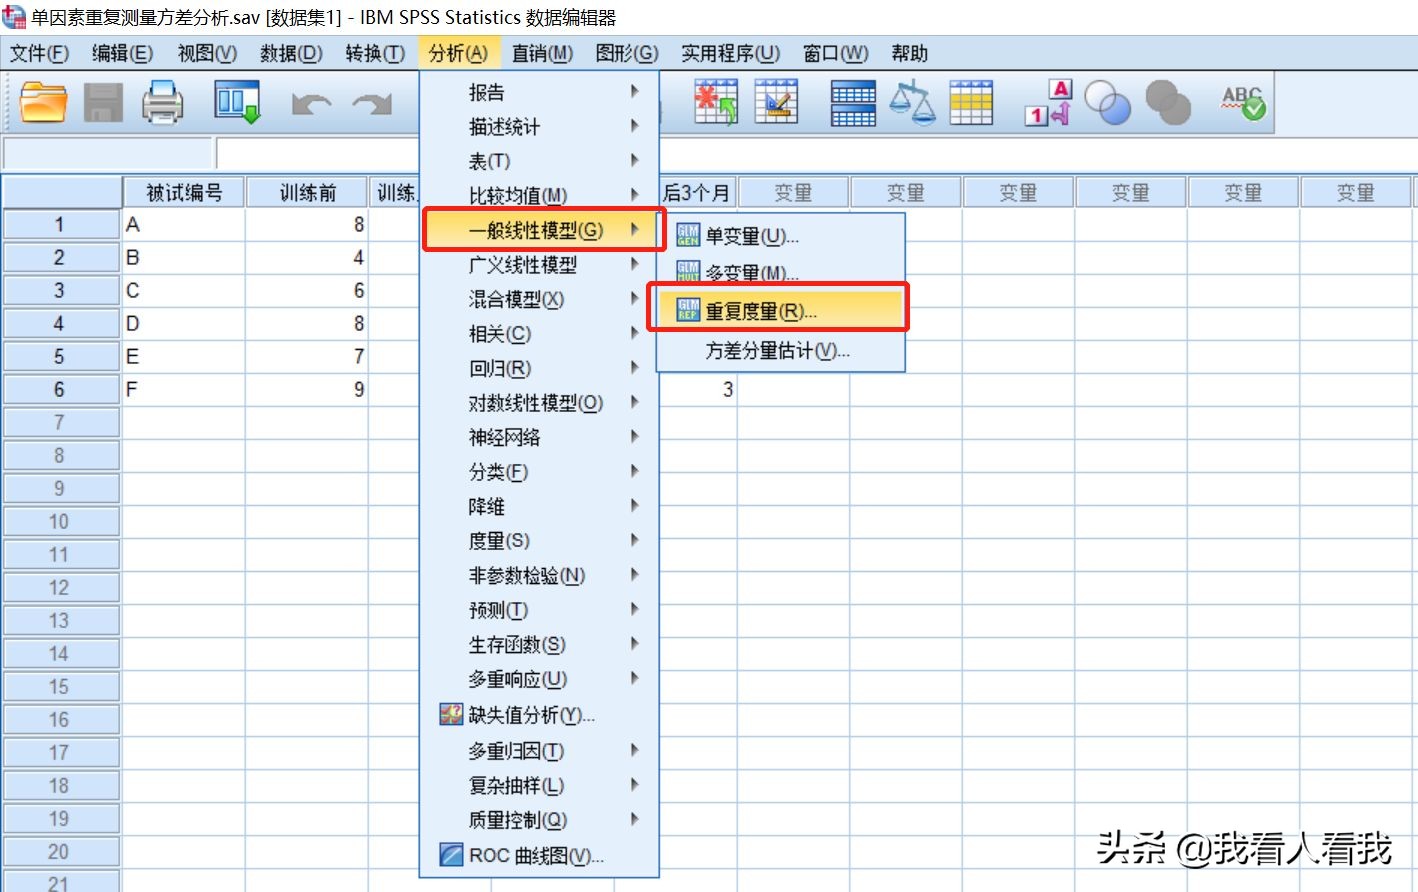Expand the 降维 submenu
Image resolution: width=1418 pixels, height=892 pixels.
pos(539,506)
